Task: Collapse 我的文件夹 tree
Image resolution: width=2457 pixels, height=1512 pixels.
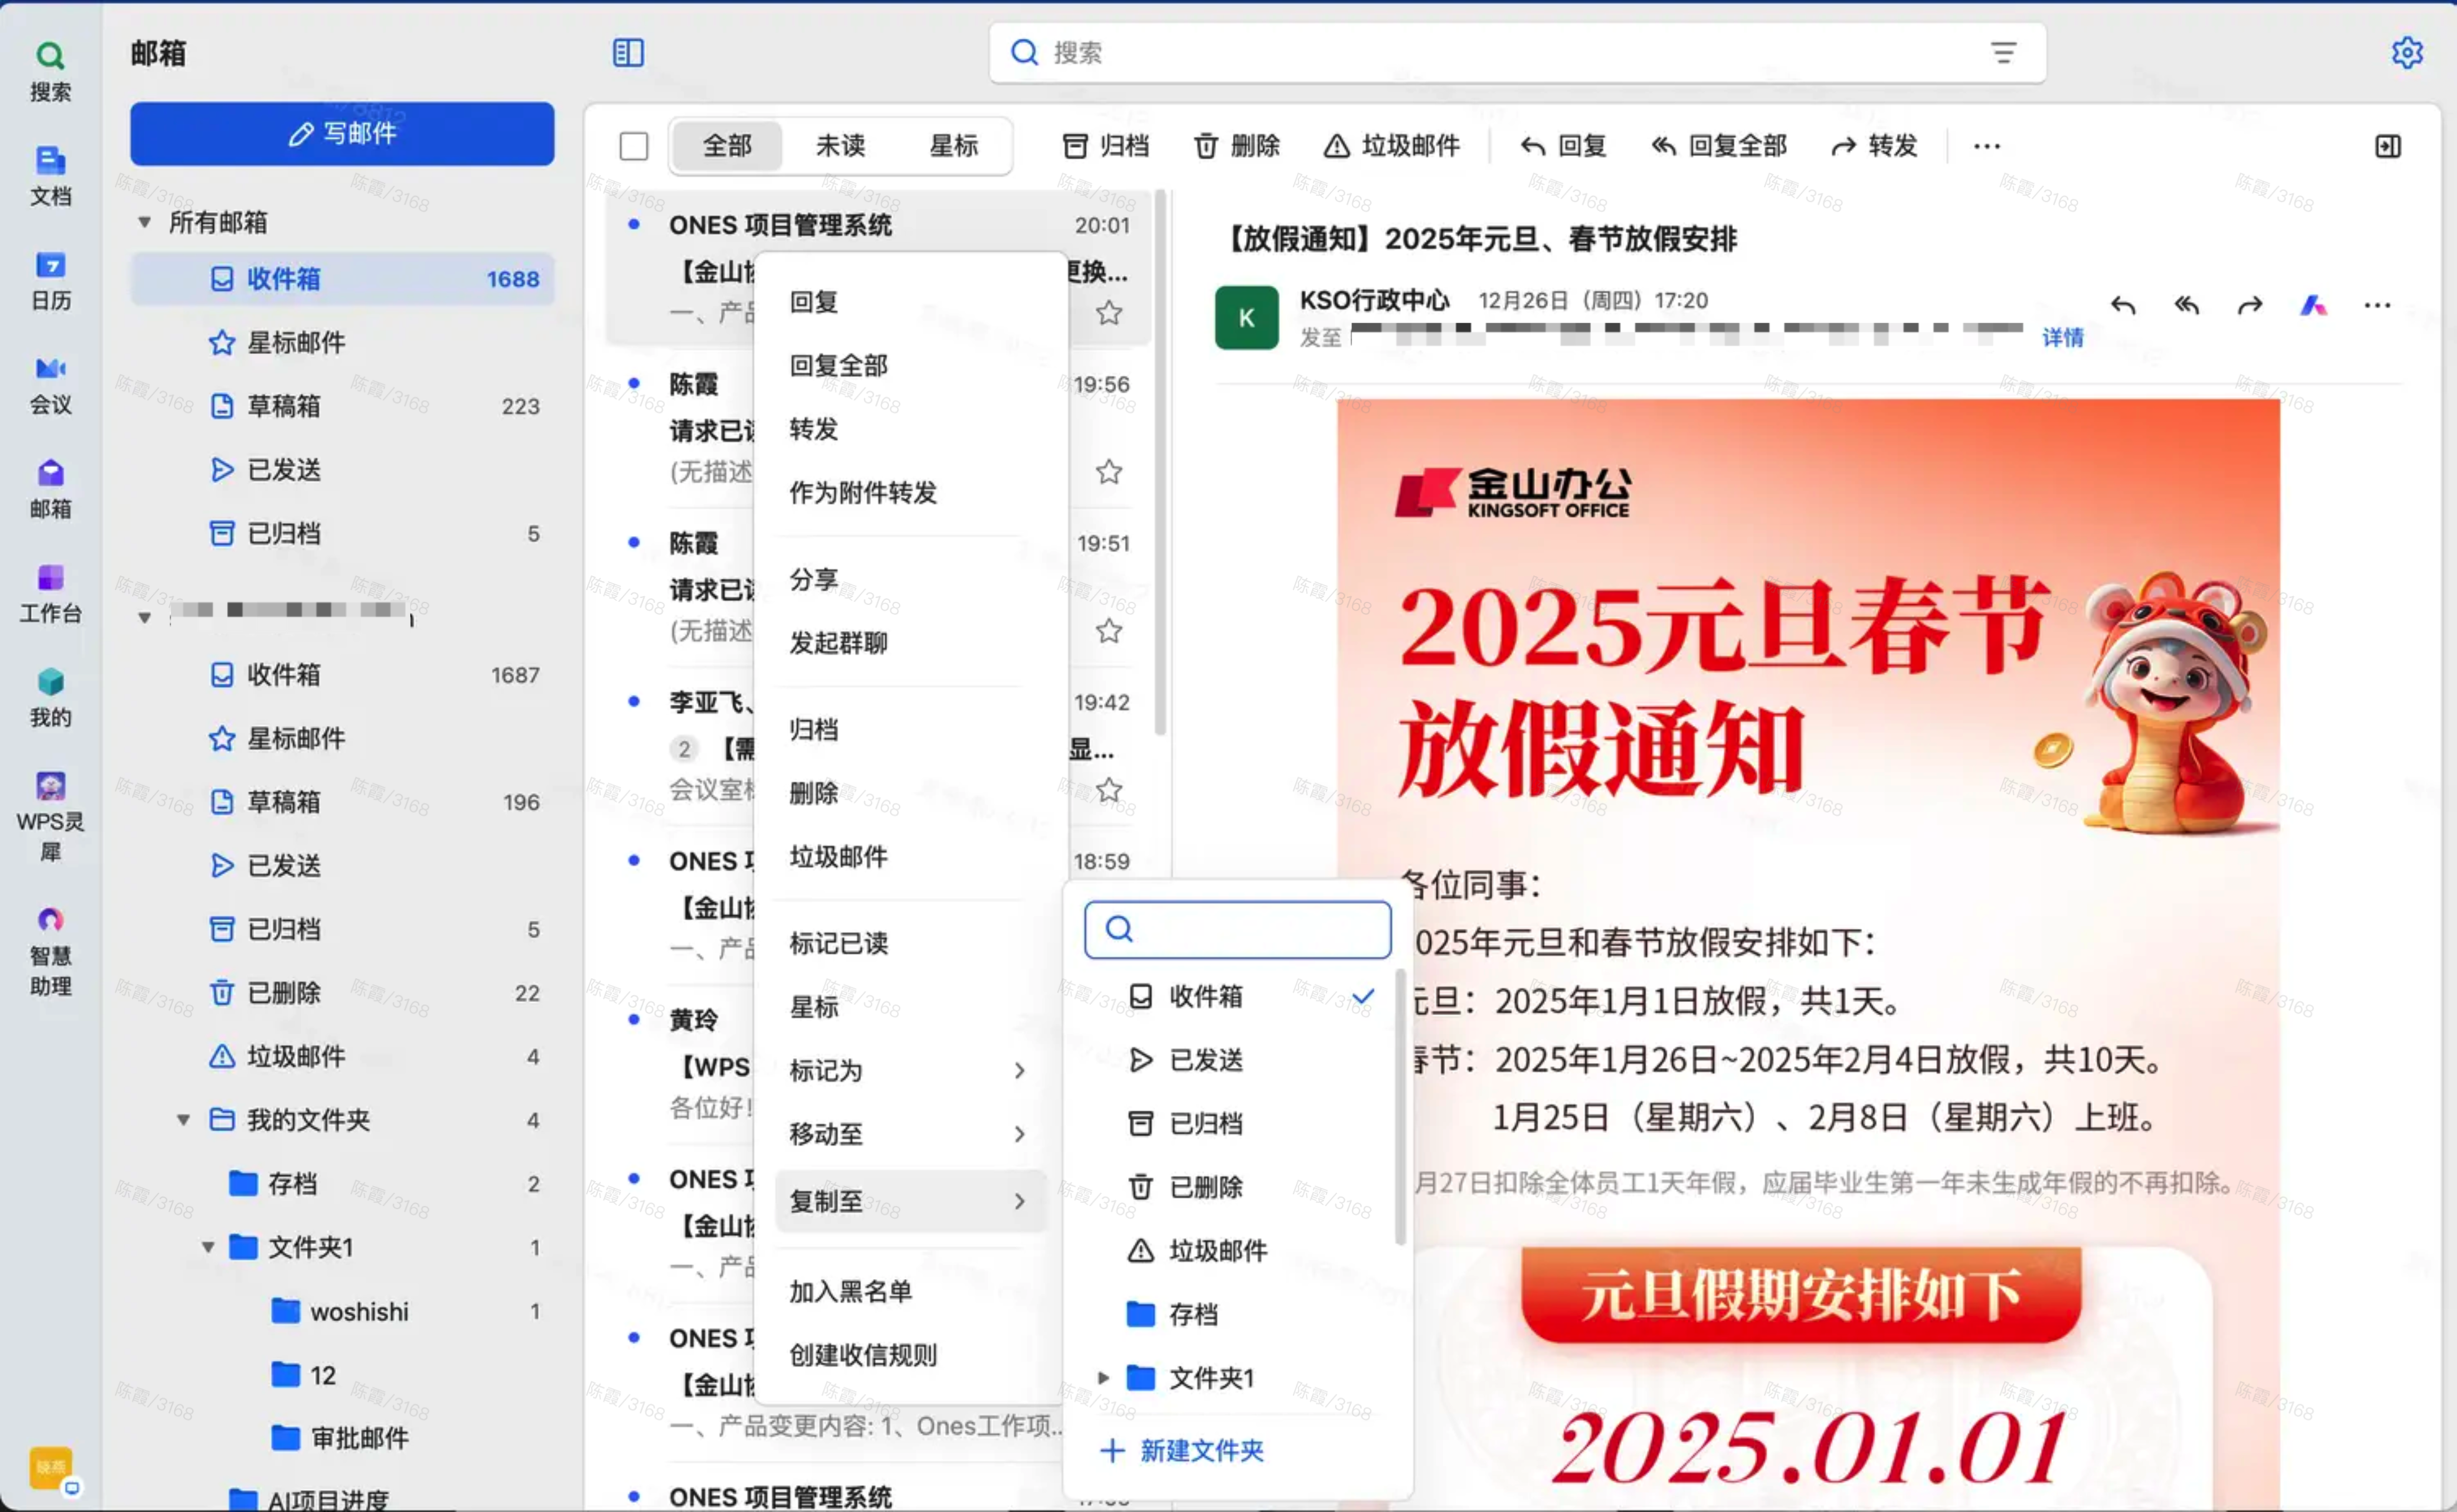Action: click(x=184, y=1119)
